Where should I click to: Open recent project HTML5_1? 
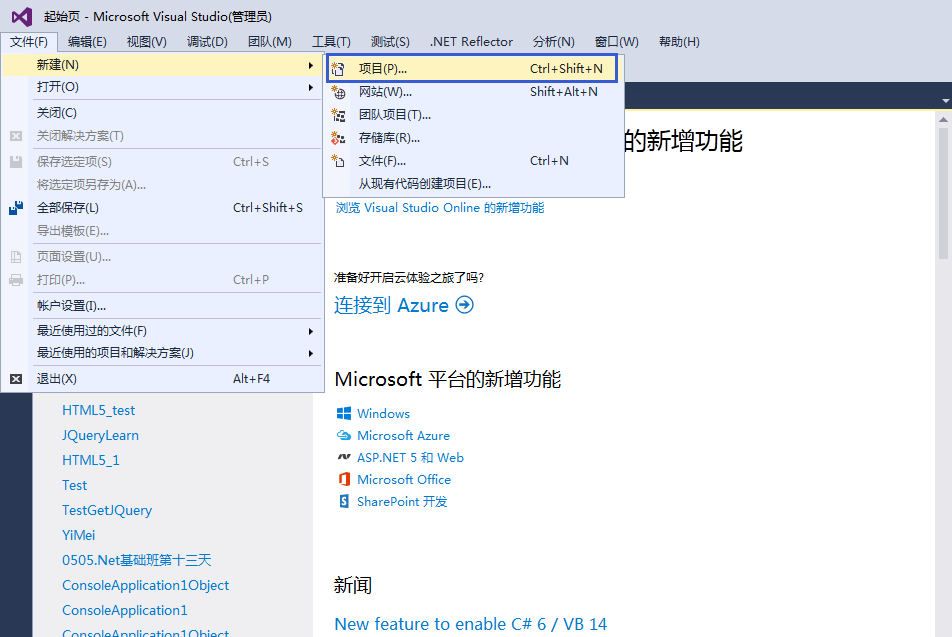click(x=90, y=460)
